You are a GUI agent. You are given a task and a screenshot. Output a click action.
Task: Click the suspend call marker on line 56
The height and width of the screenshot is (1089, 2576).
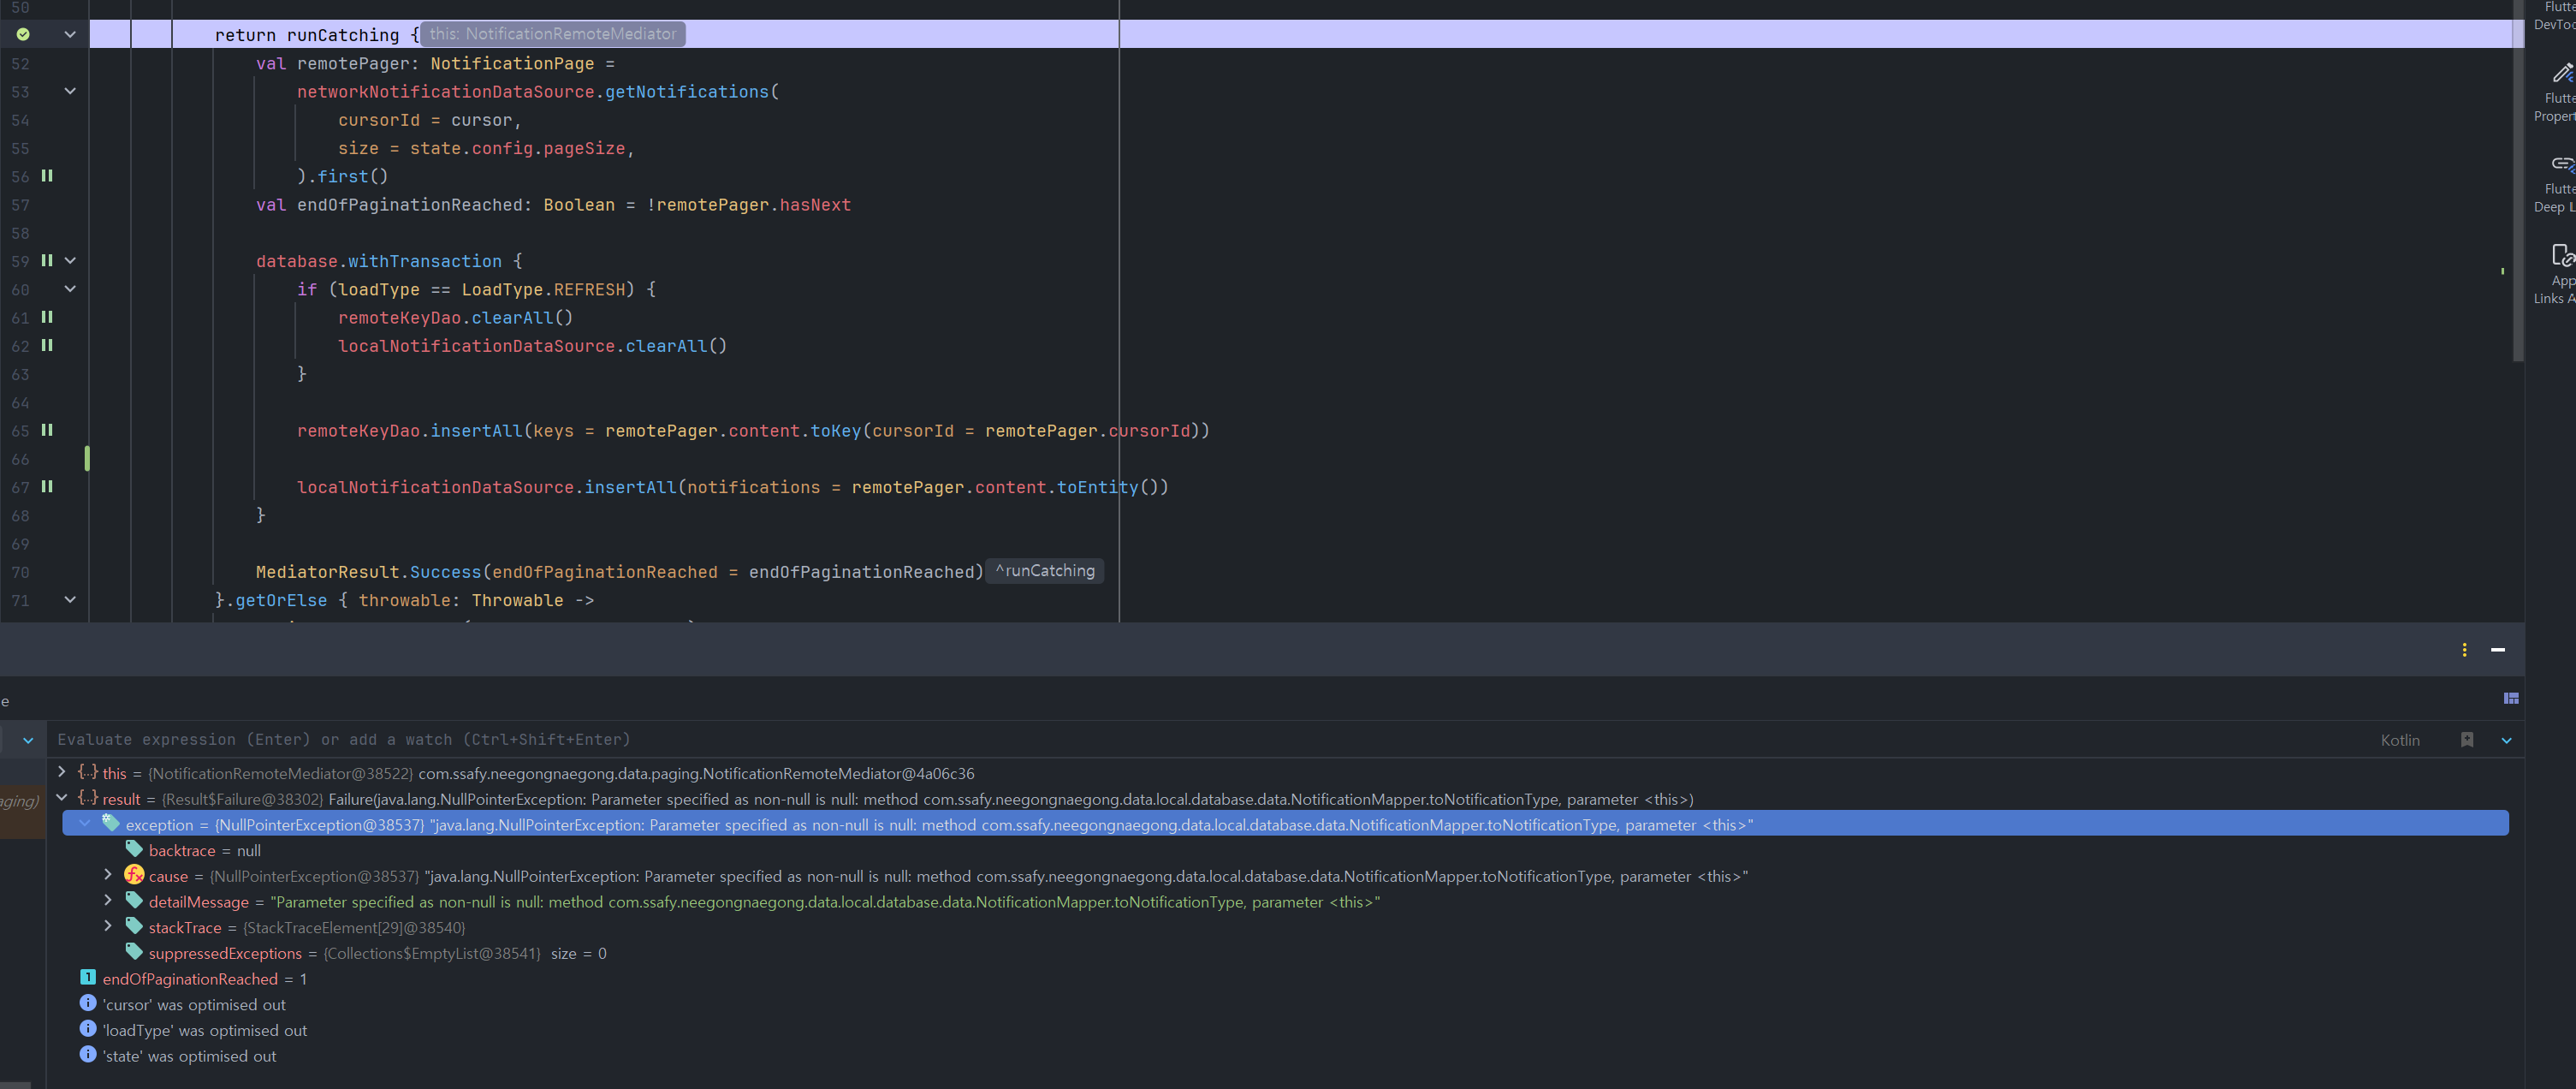(x=47, y=176)
